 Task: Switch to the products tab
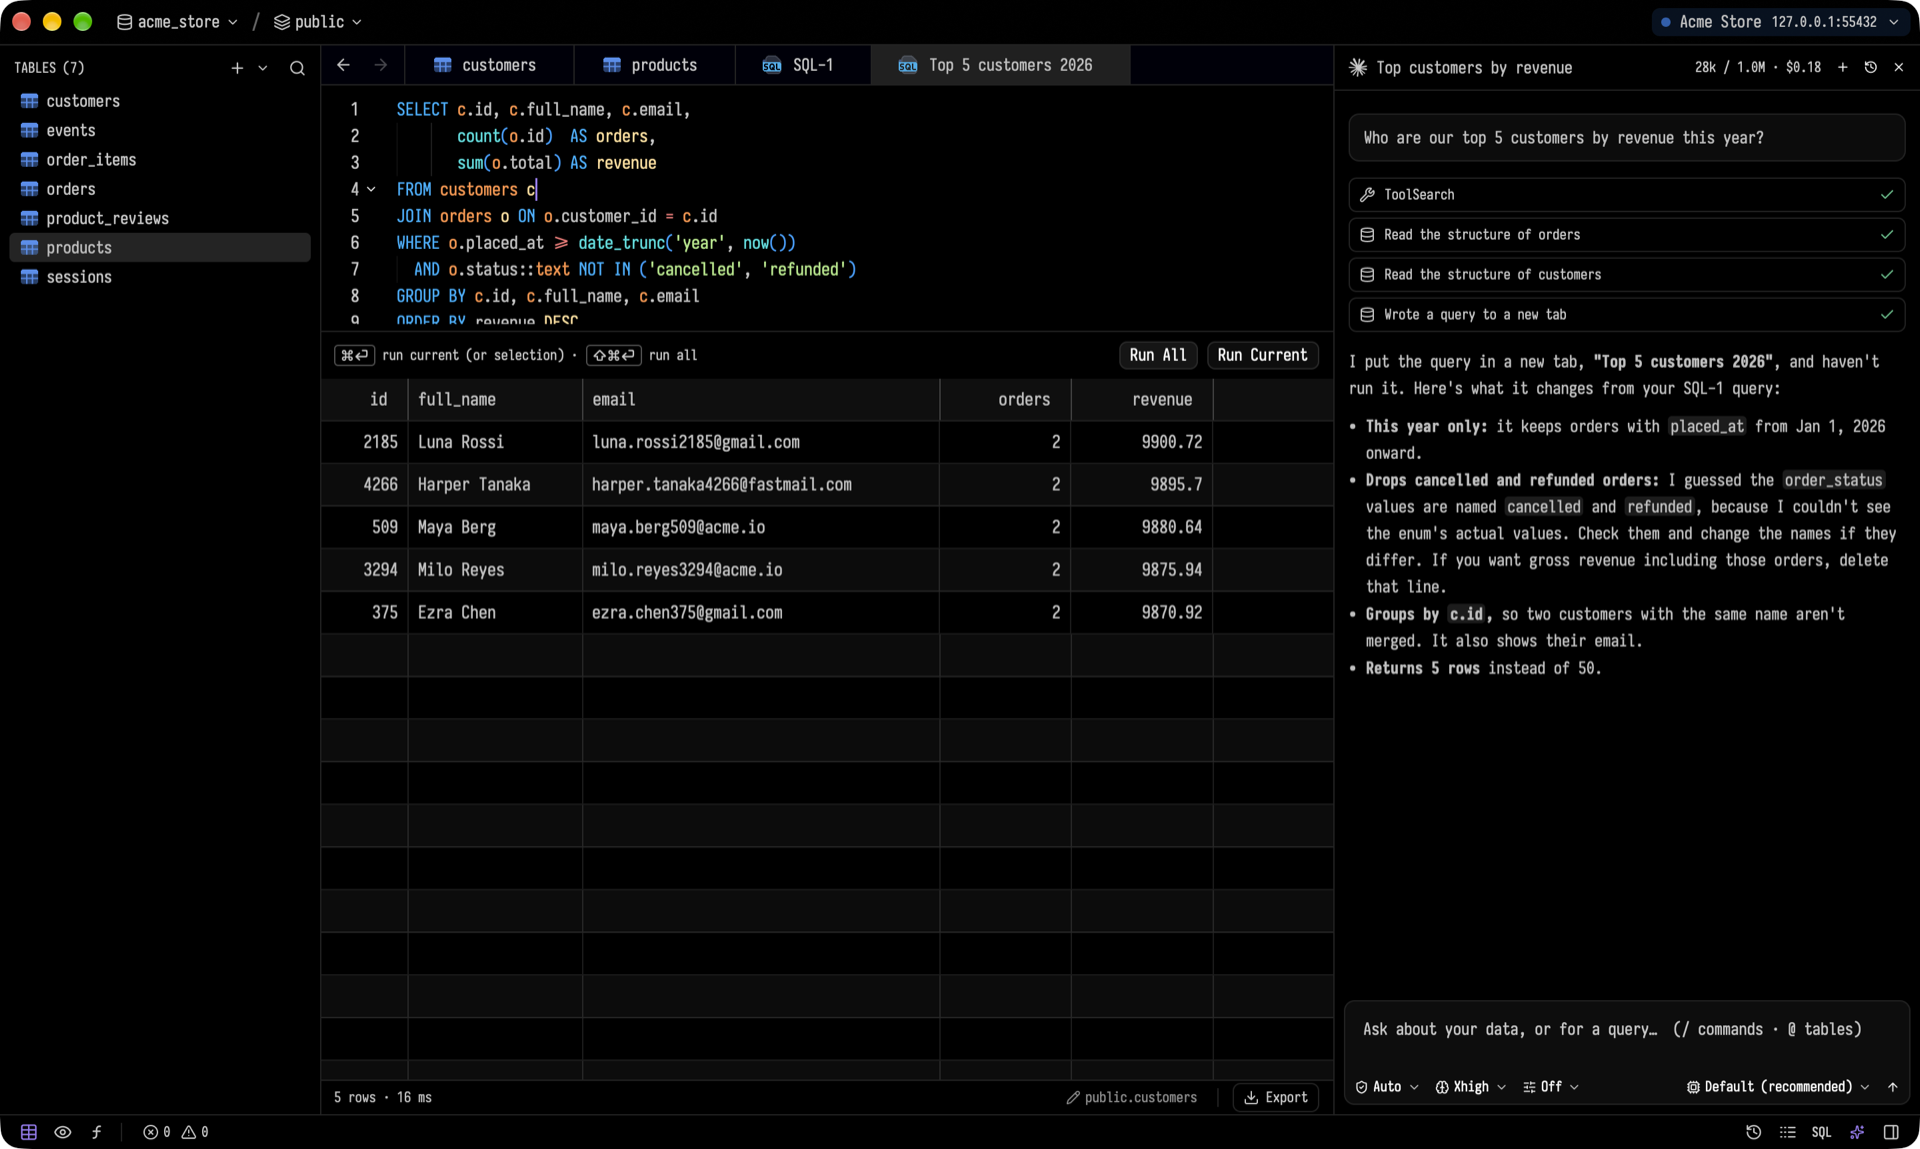tap(655, 65)
